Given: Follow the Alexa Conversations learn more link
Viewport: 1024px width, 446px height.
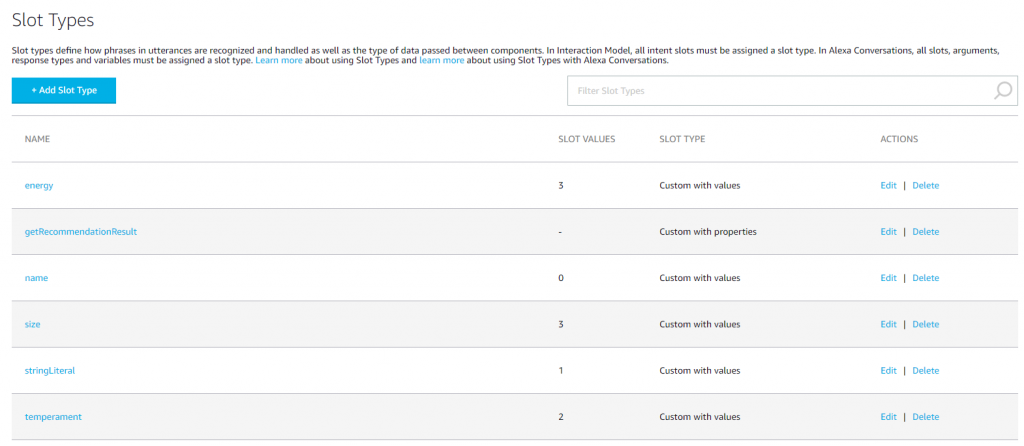Looking at the screenshot, I should click(x=441, y=60).
